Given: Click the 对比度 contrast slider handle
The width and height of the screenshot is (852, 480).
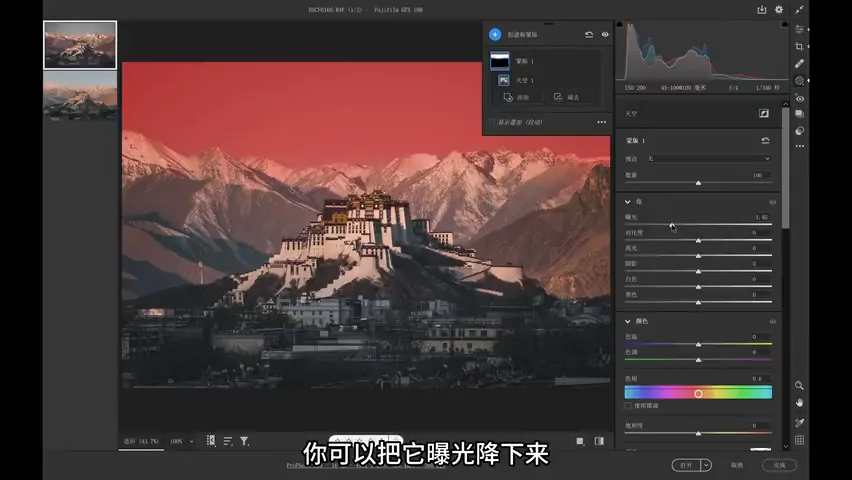Looking at the screenshot, I should point(698,240).
